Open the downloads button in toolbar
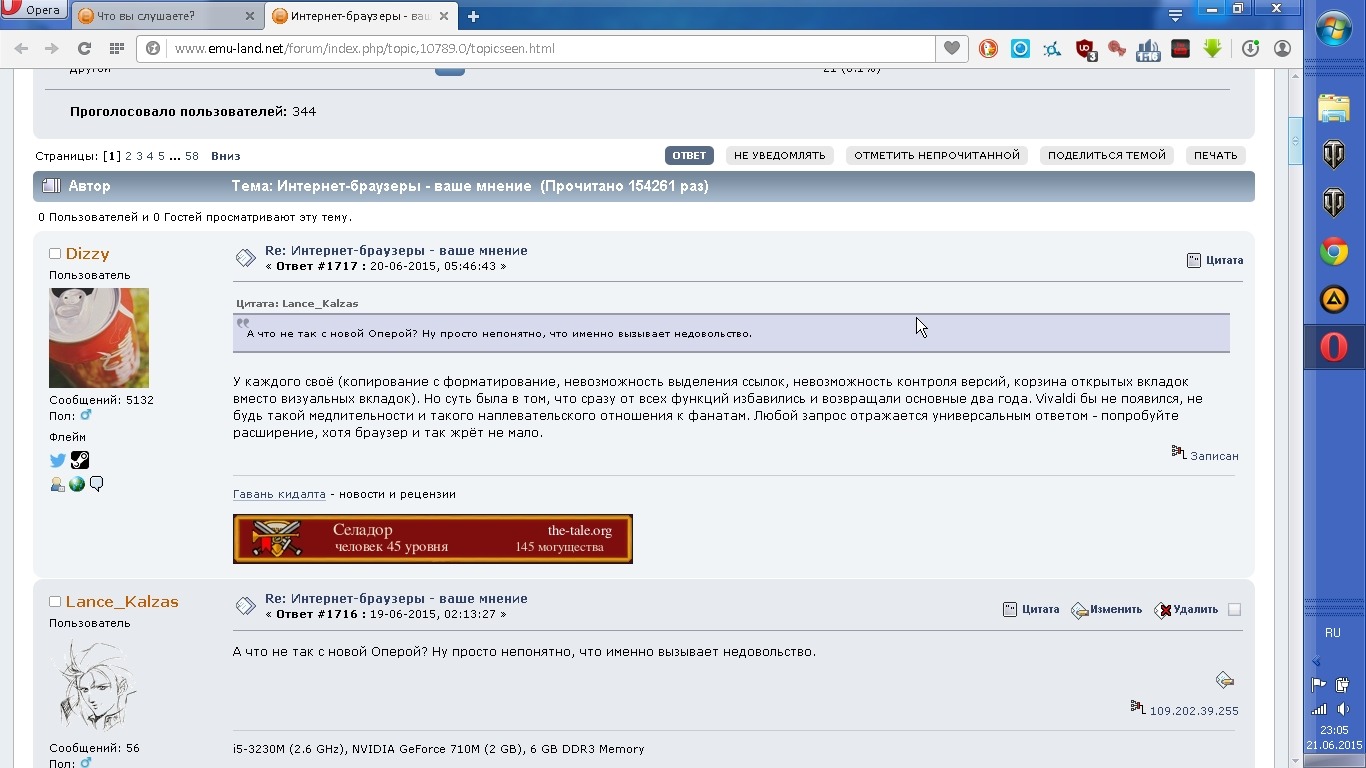Viewport: 1366px width, 768px height. pos(1250,48)
